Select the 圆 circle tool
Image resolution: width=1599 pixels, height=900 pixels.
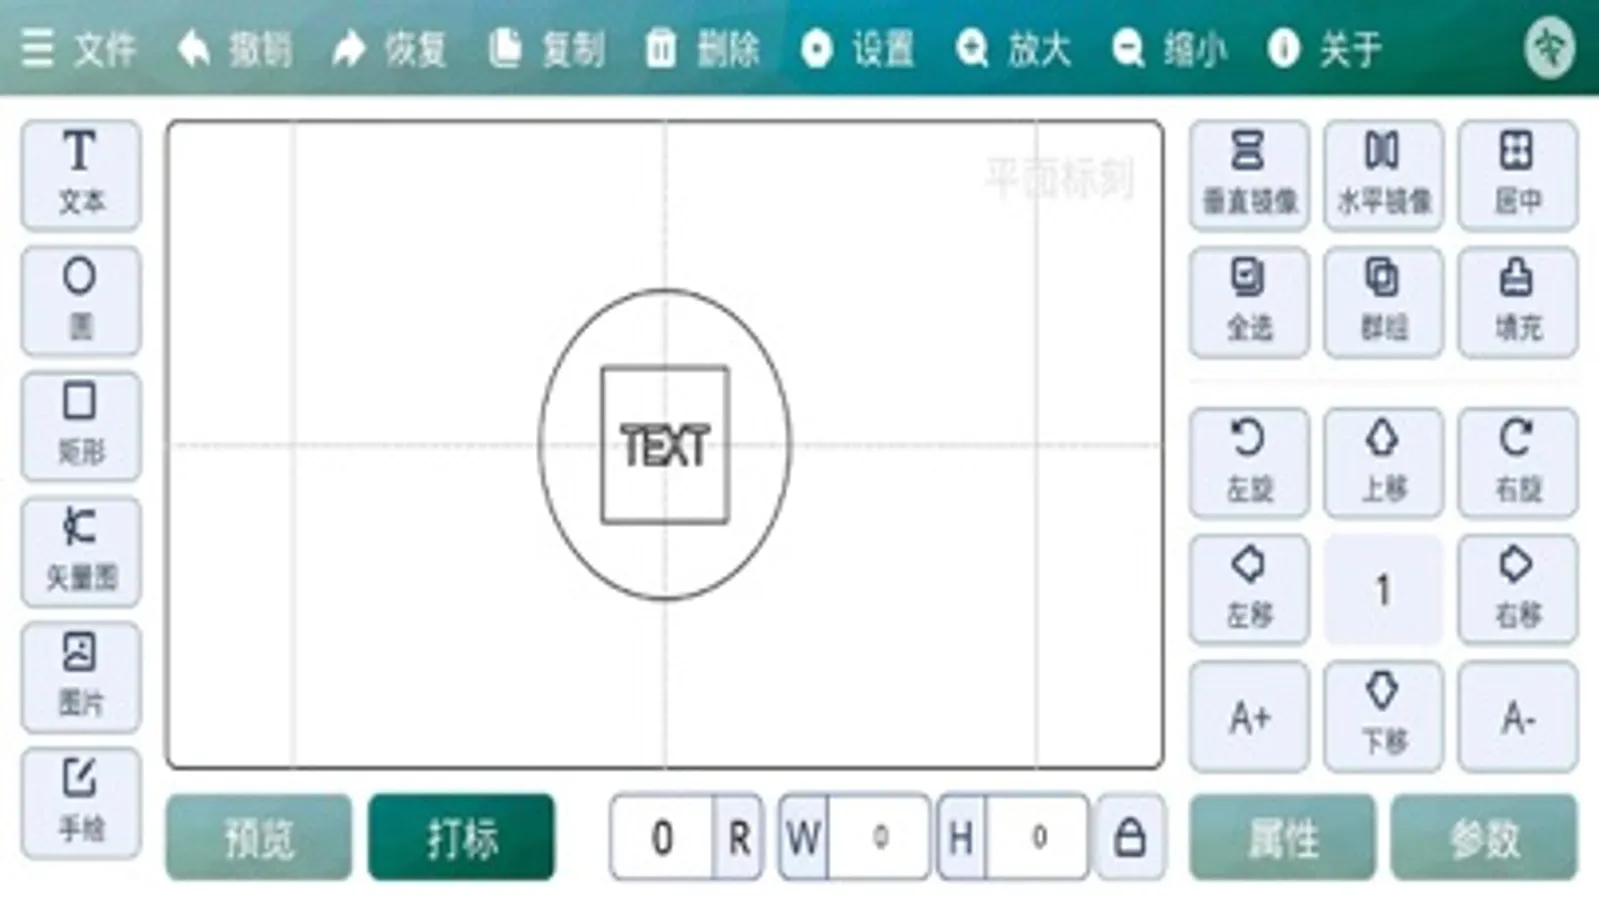(x=81, y=300)
